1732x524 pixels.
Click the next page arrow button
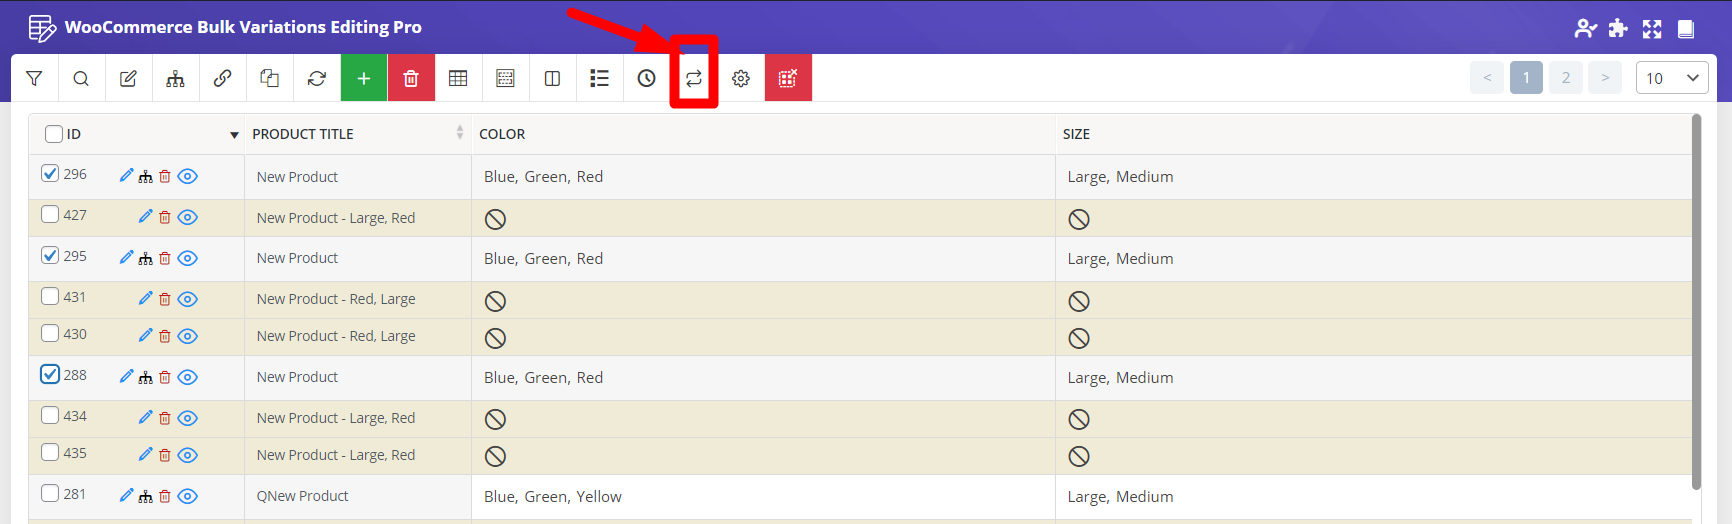click(1605, 78)
